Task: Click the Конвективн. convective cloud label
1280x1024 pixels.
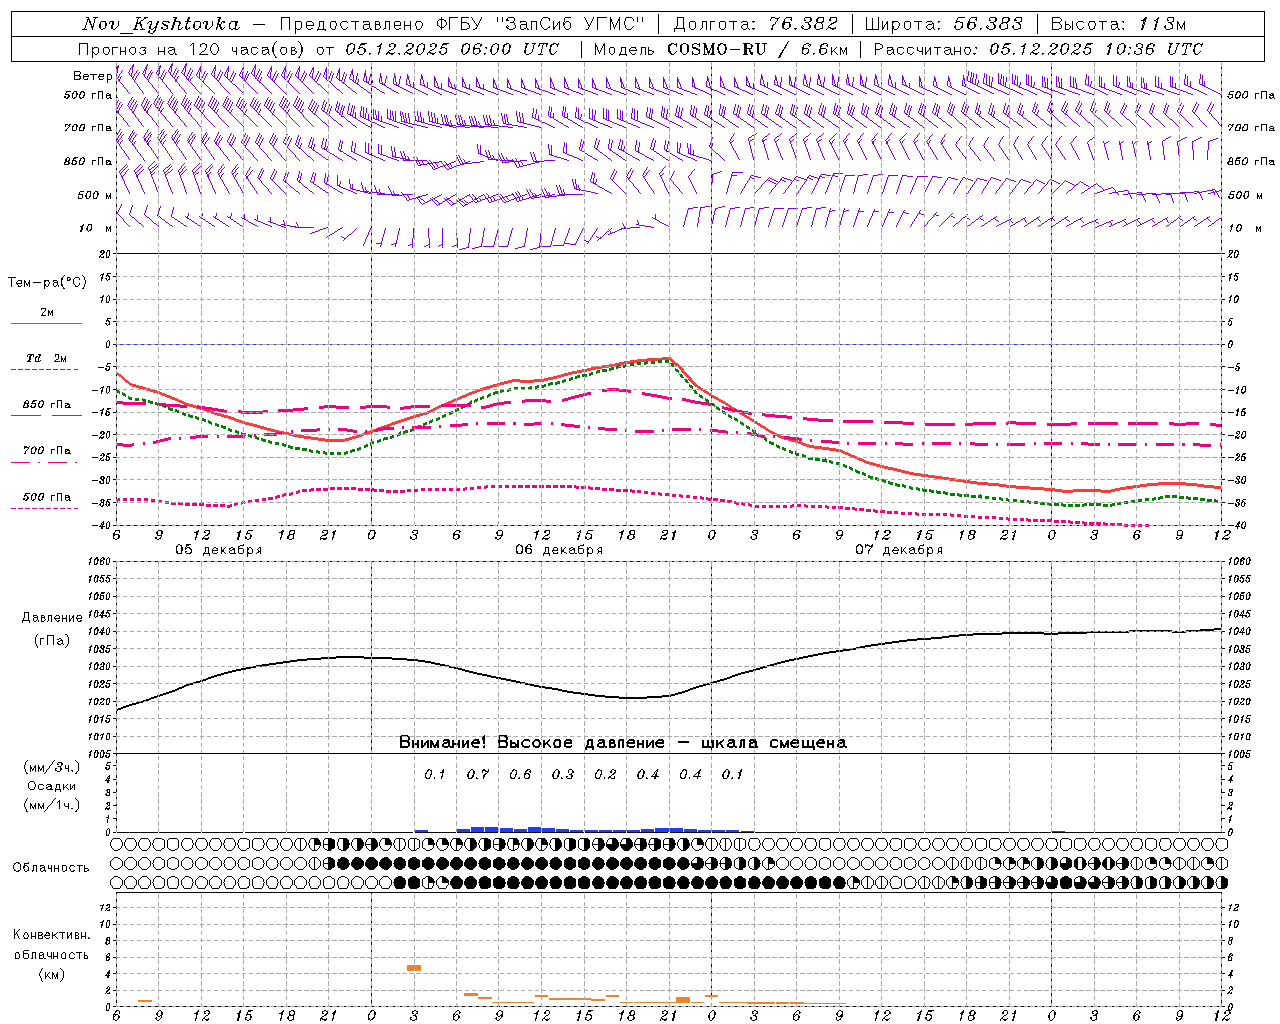Action: click(52, 935)
